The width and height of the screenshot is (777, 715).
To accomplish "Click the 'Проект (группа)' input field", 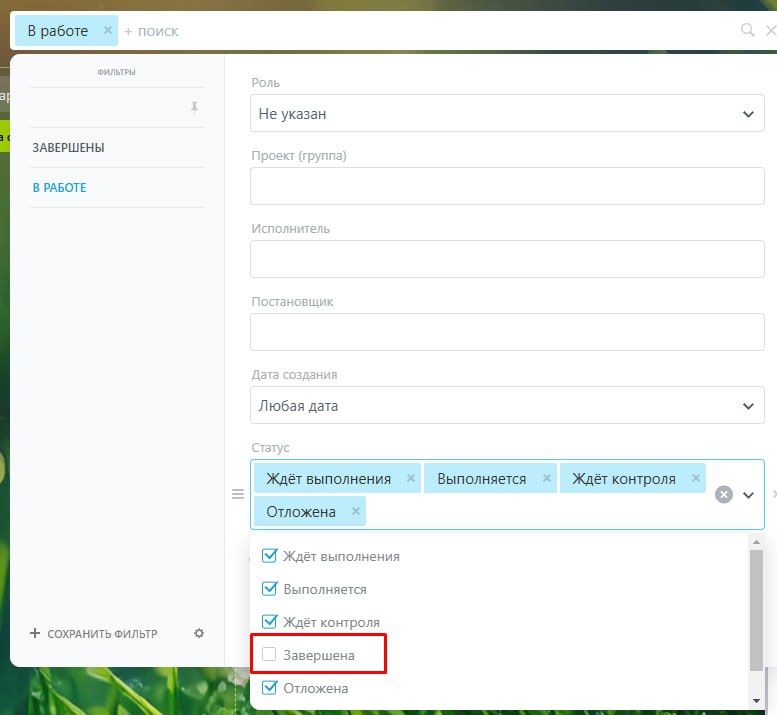I will (507, 186).
